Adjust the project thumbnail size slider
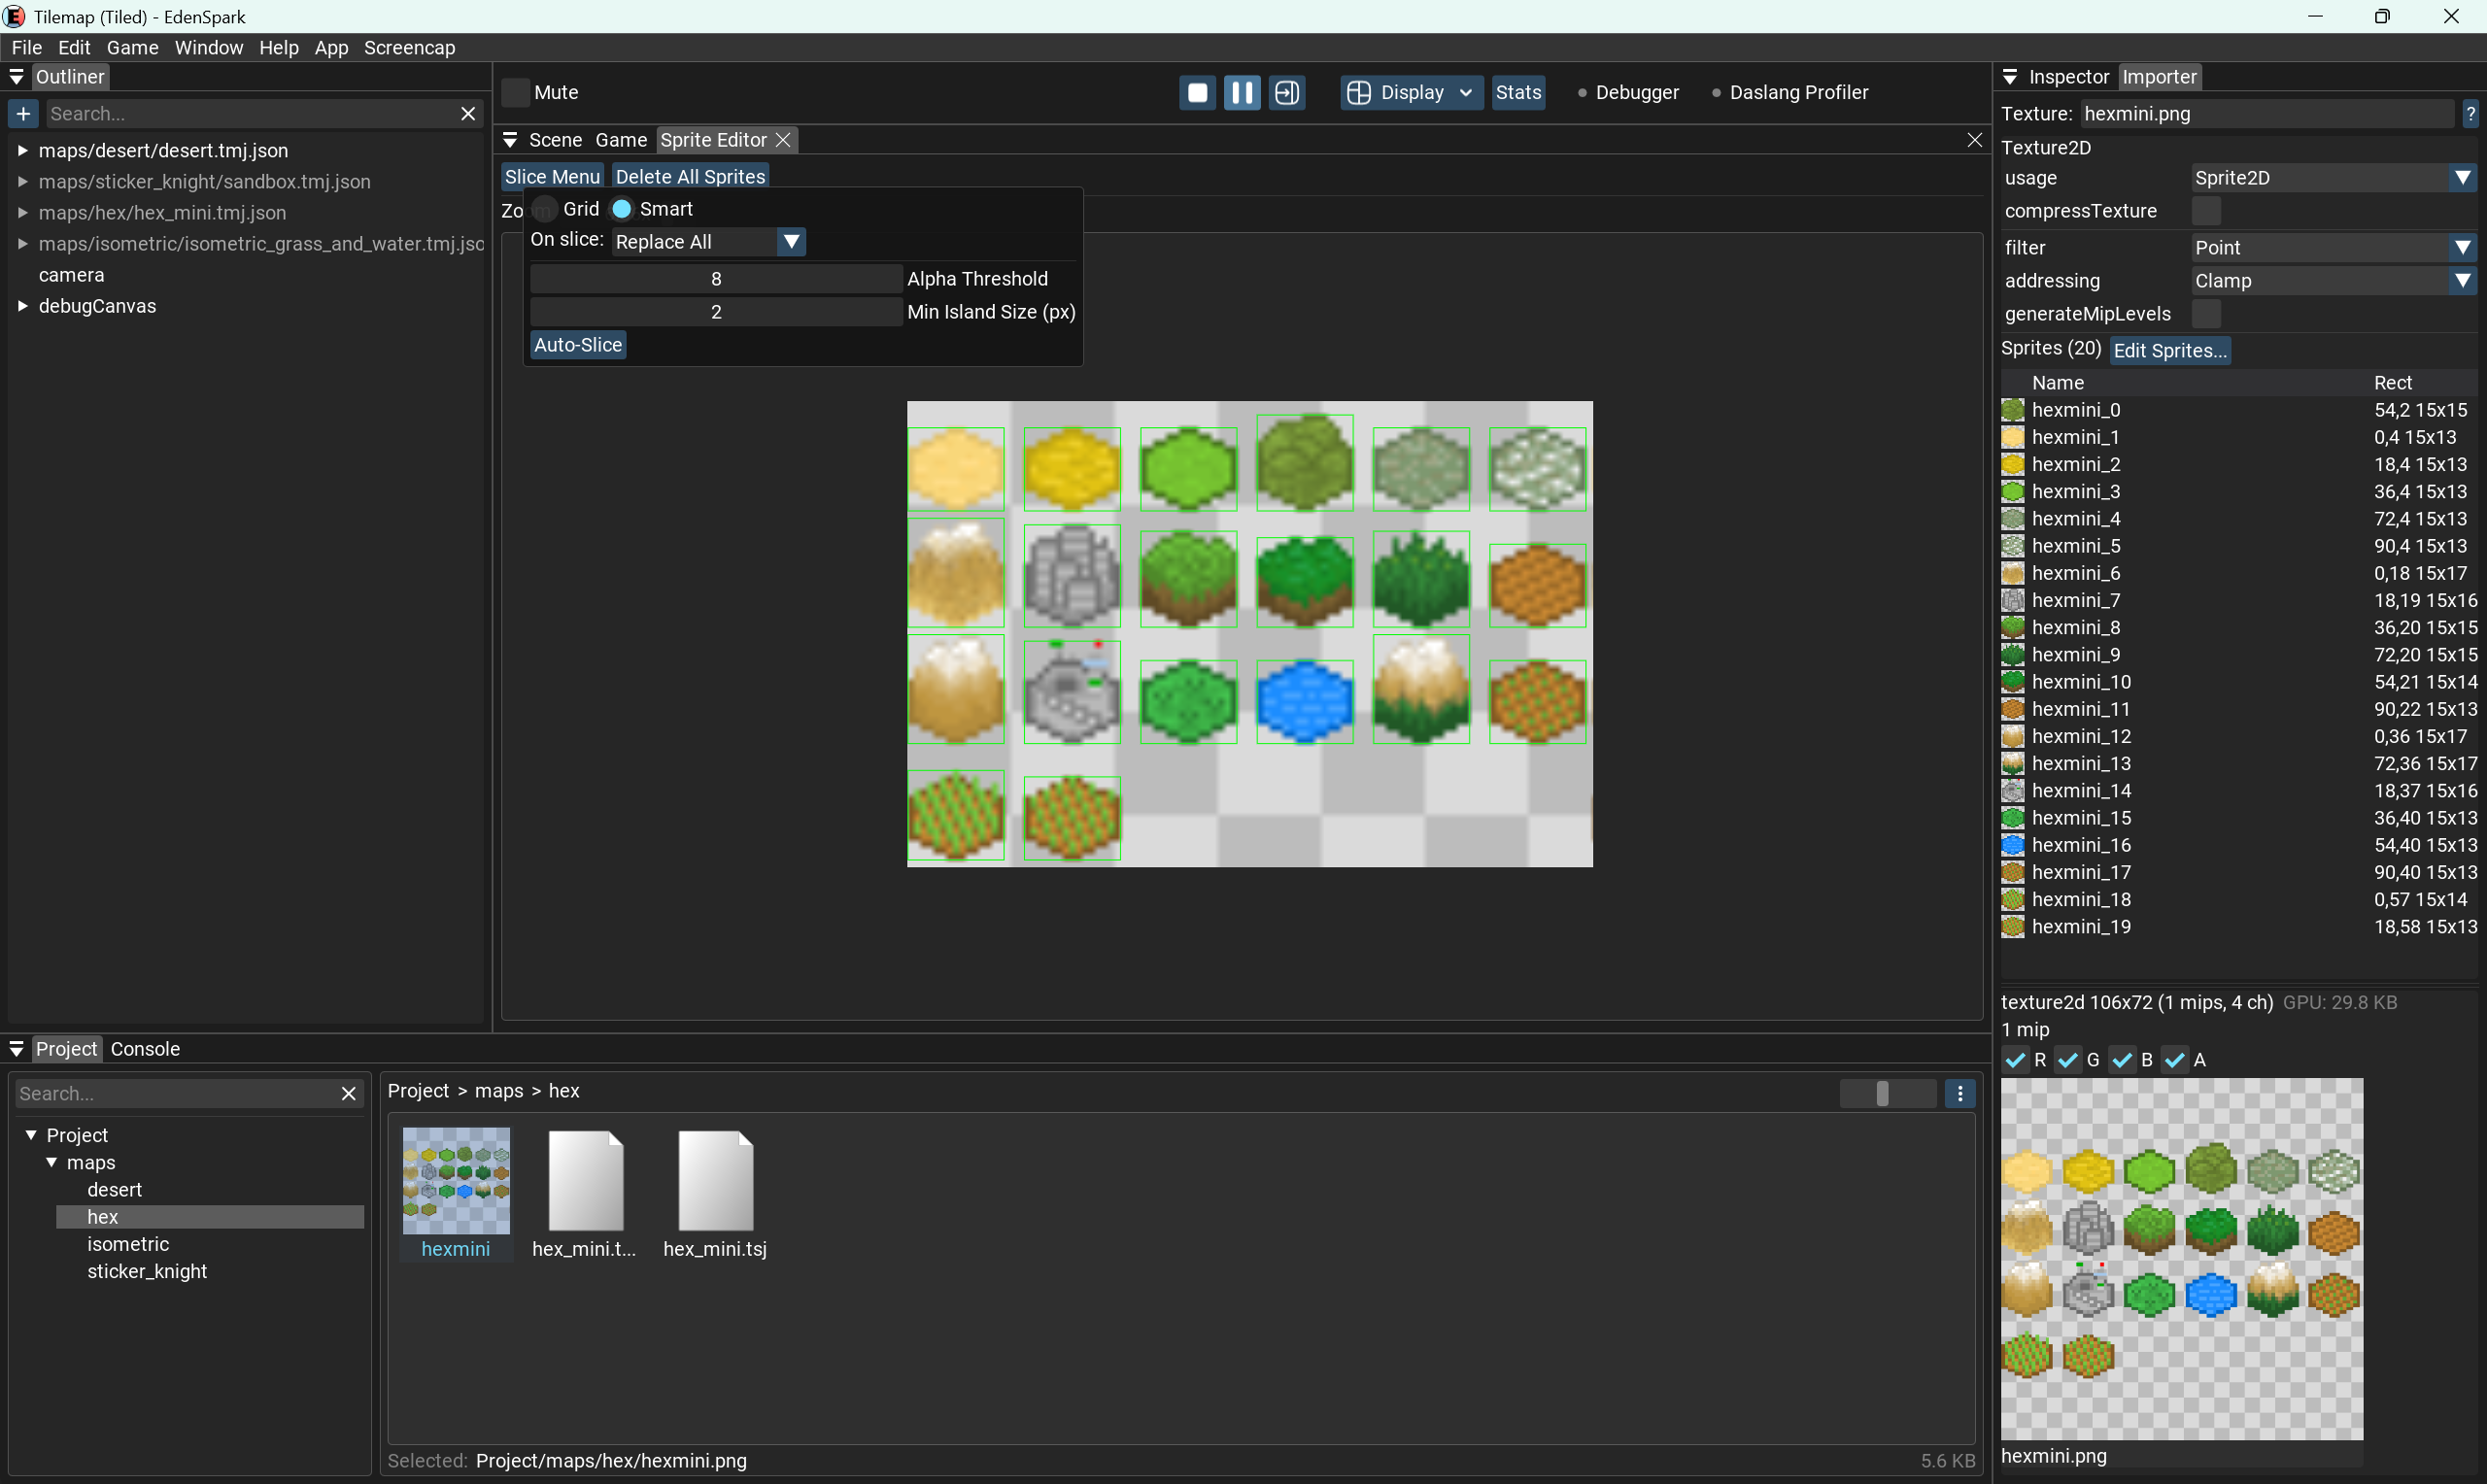The width and height of the screenshot is (2487, 1484). (x=1888, y=1094)
